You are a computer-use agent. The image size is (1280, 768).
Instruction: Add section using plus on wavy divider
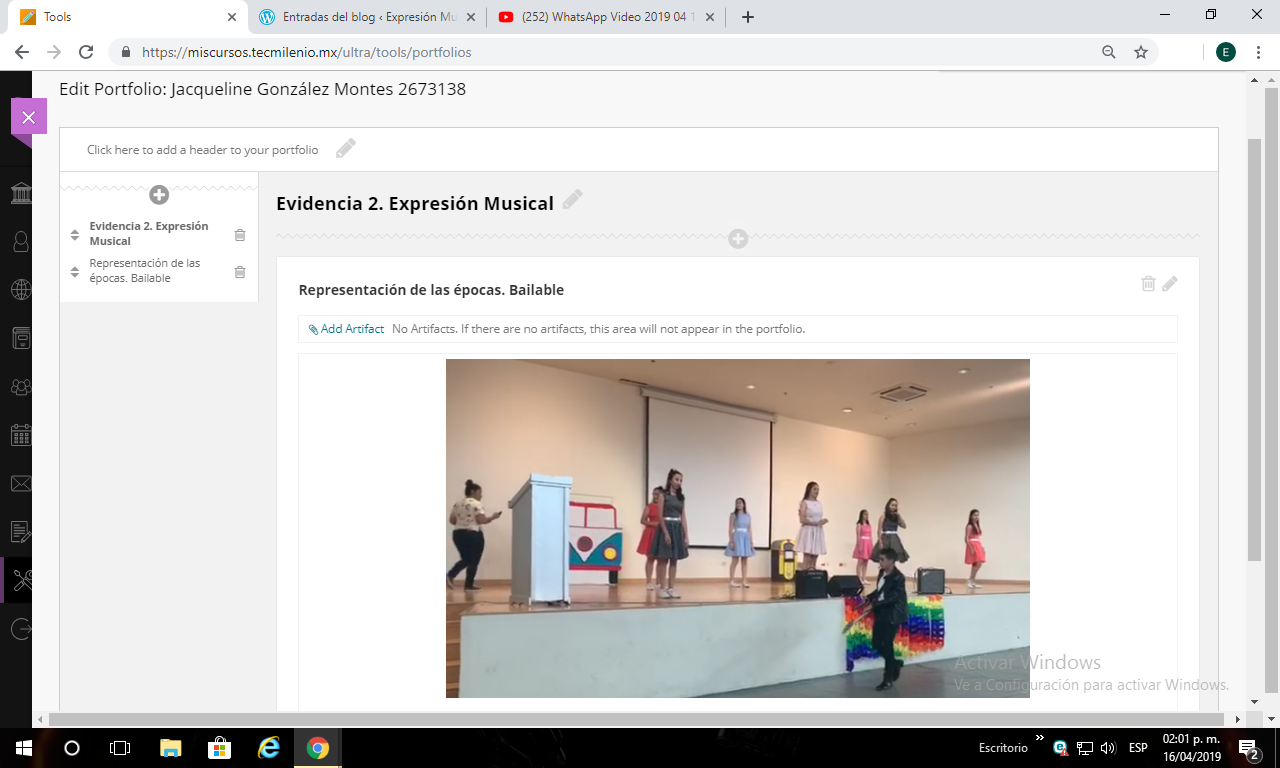[x=738, y=239]
